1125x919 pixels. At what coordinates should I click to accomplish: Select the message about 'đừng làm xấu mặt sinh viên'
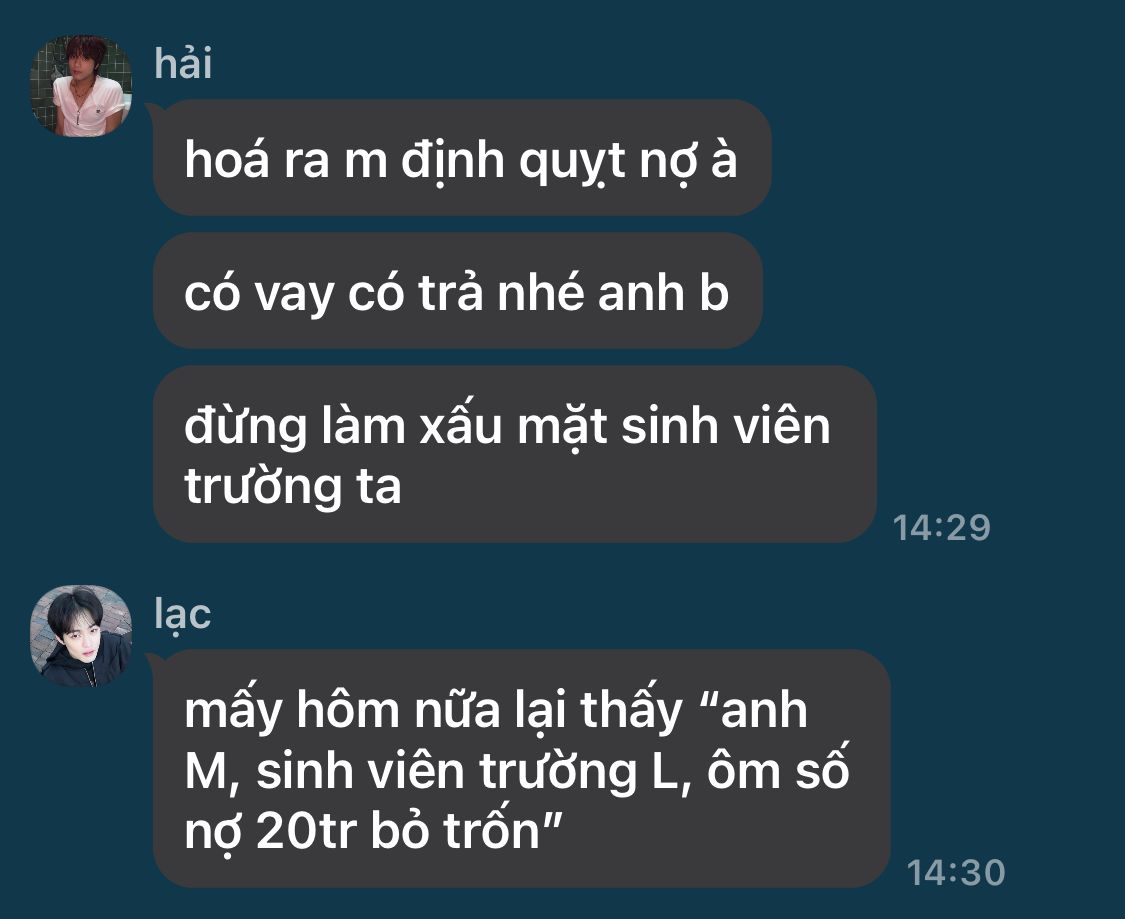click(514, 455)
